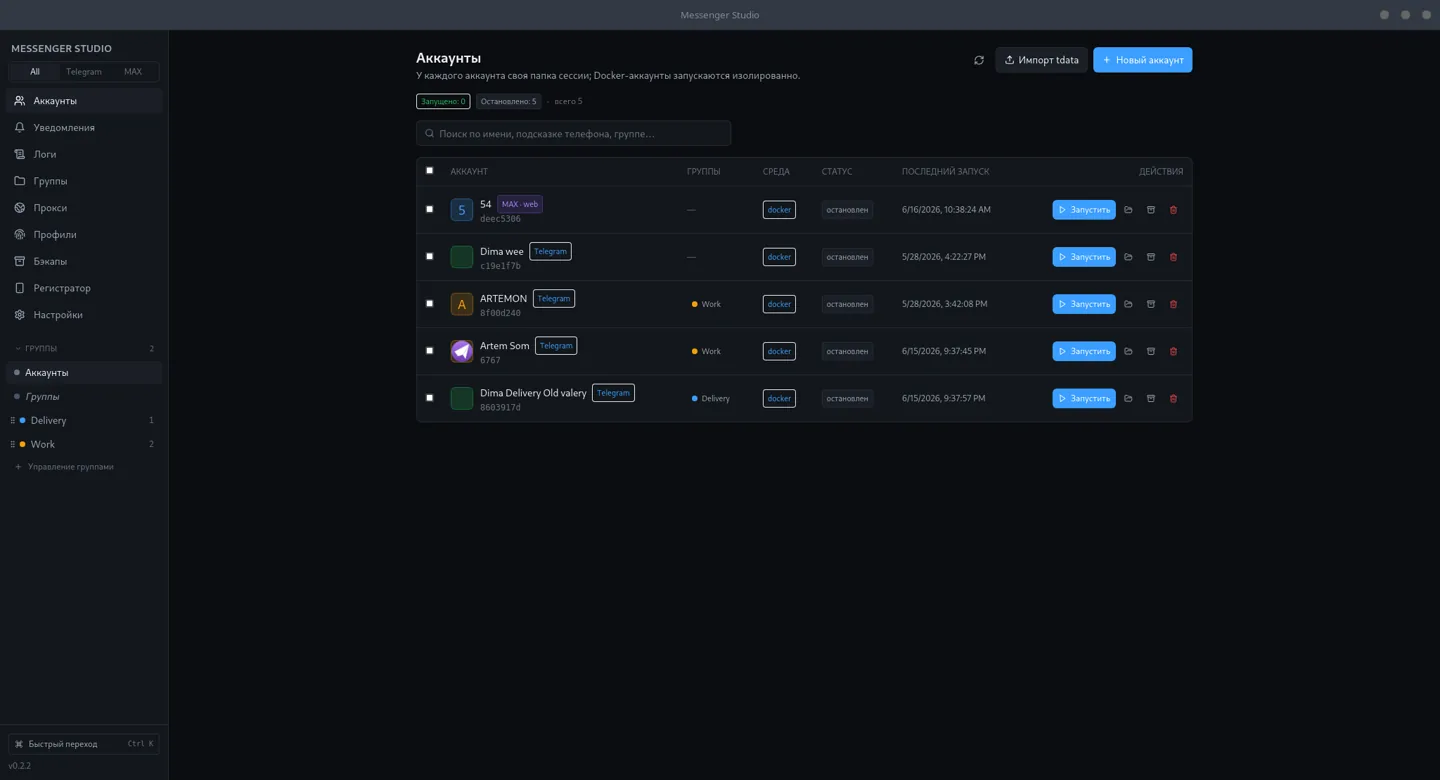The width and height of the screenshot is (1440, 780).
Task: Click the trash icon for Artem Som
Action: pos(1173,351)
